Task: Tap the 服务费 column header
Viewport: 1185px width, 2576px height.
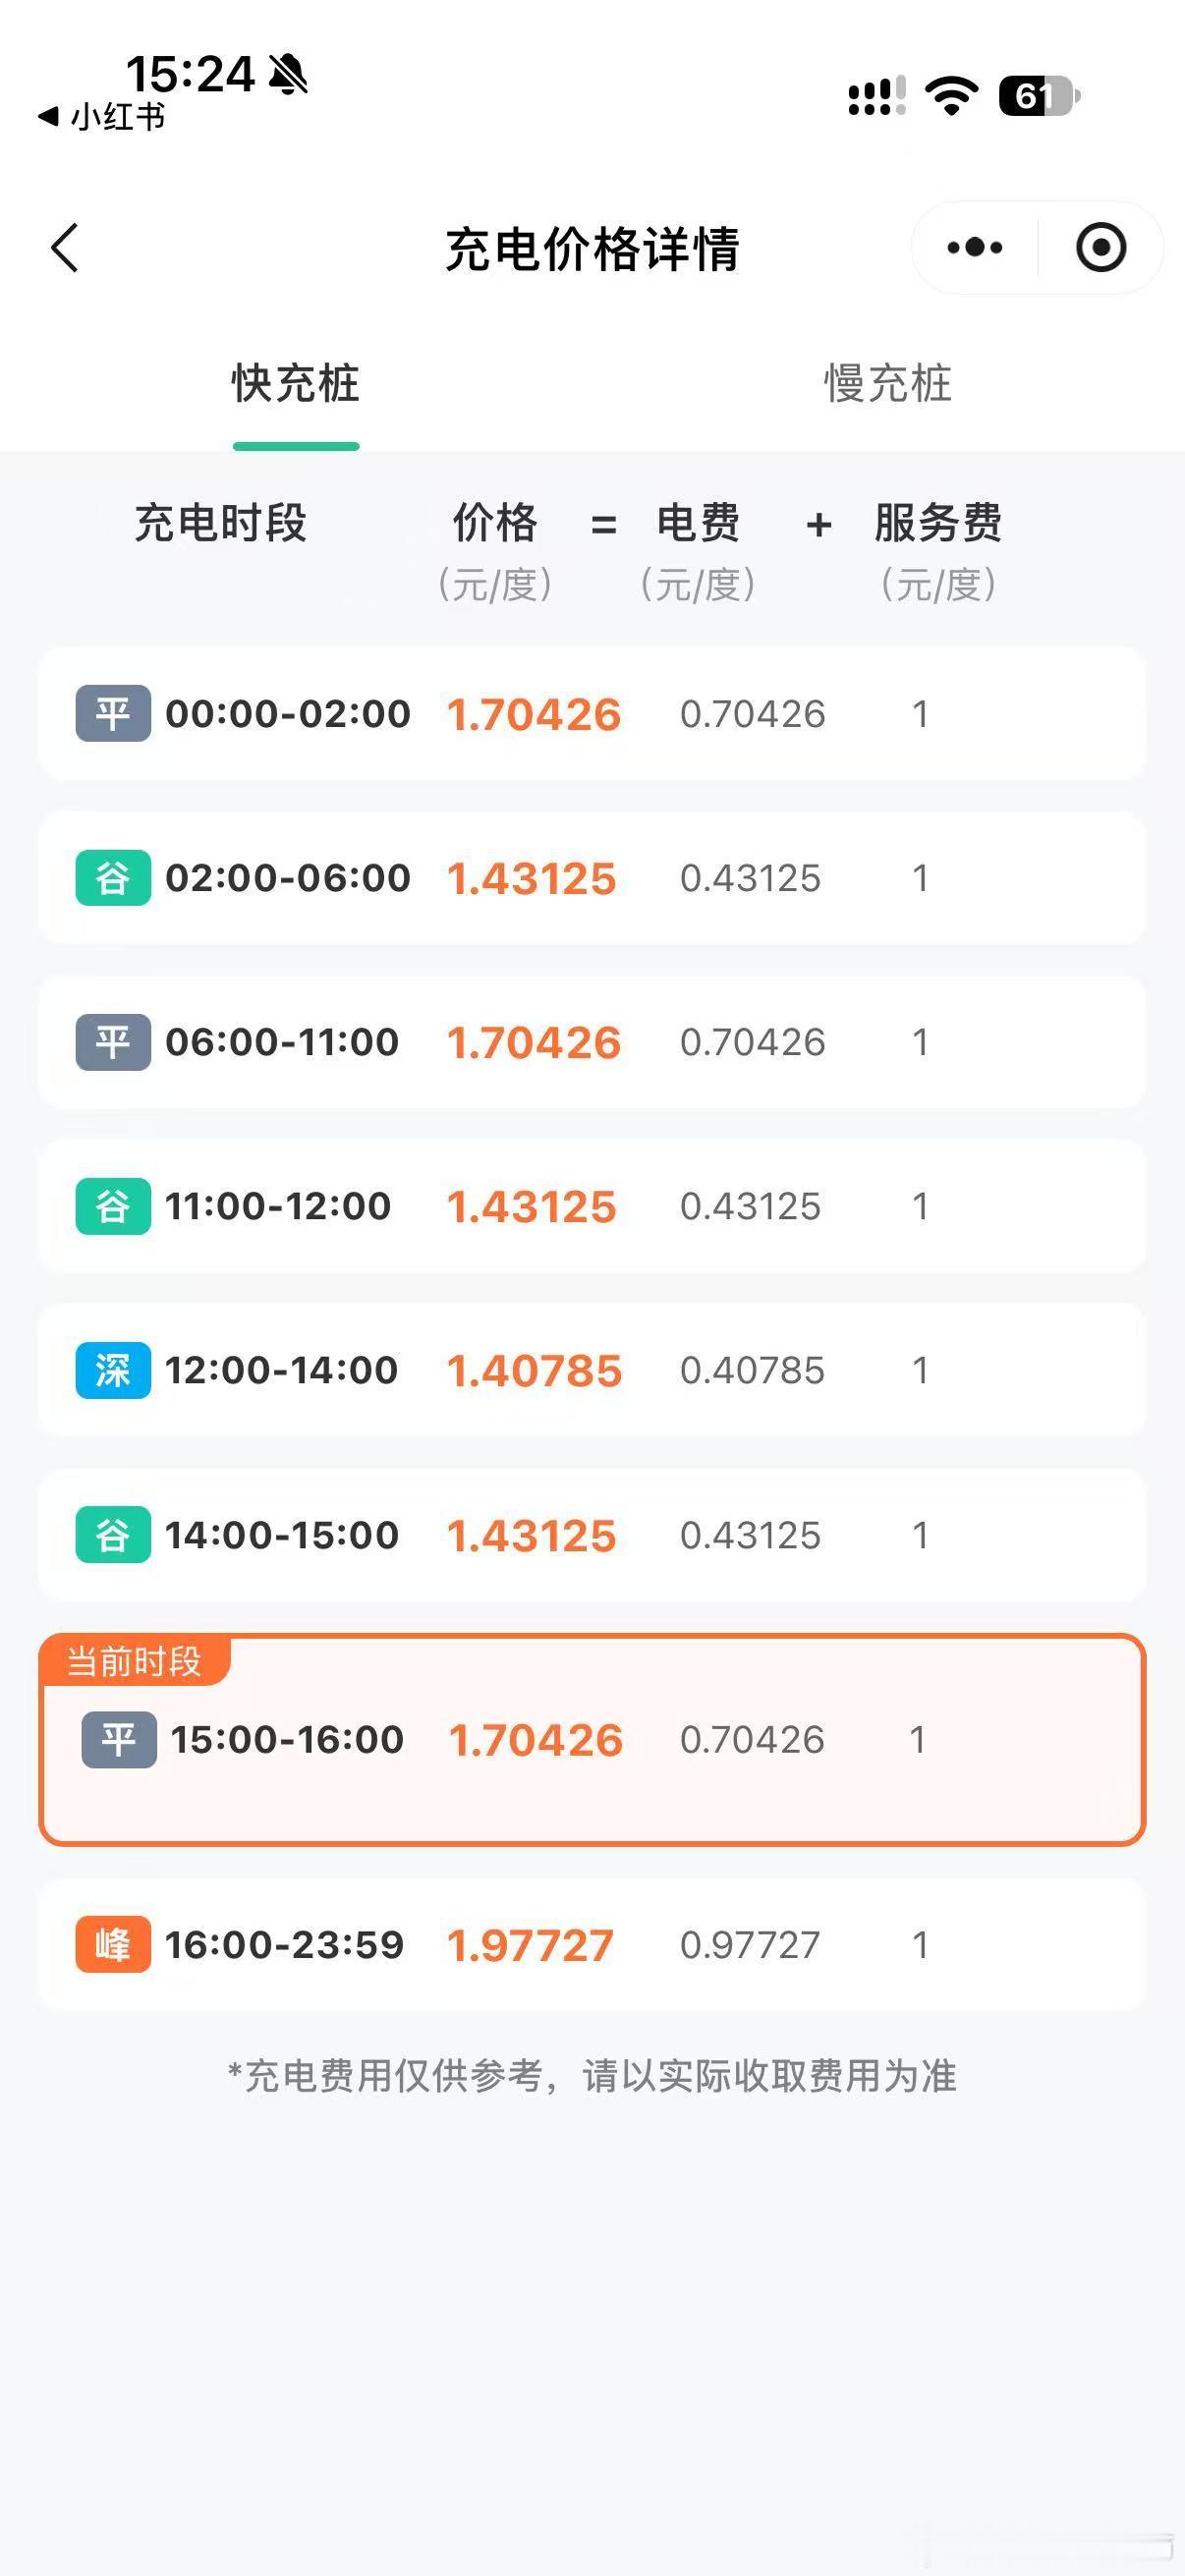Action: point(938,522)
